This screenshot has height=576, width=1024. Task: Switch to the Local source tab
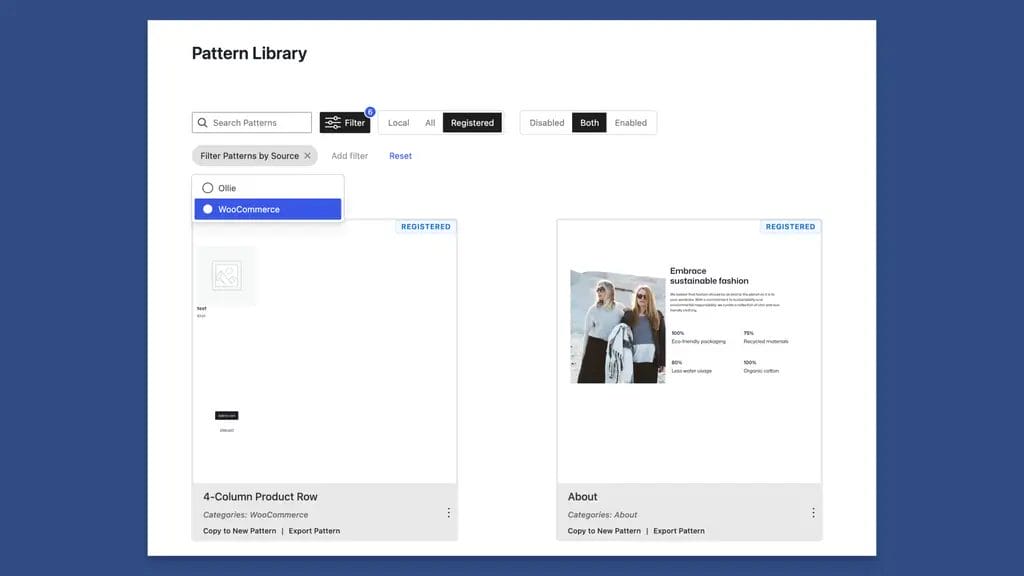point(398,122)
